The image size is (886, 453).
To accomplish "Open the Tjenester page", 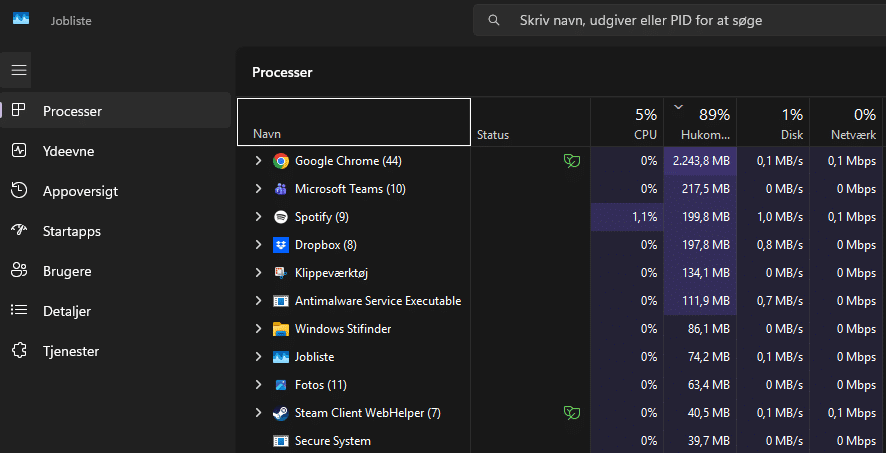I will pos(116,351).
